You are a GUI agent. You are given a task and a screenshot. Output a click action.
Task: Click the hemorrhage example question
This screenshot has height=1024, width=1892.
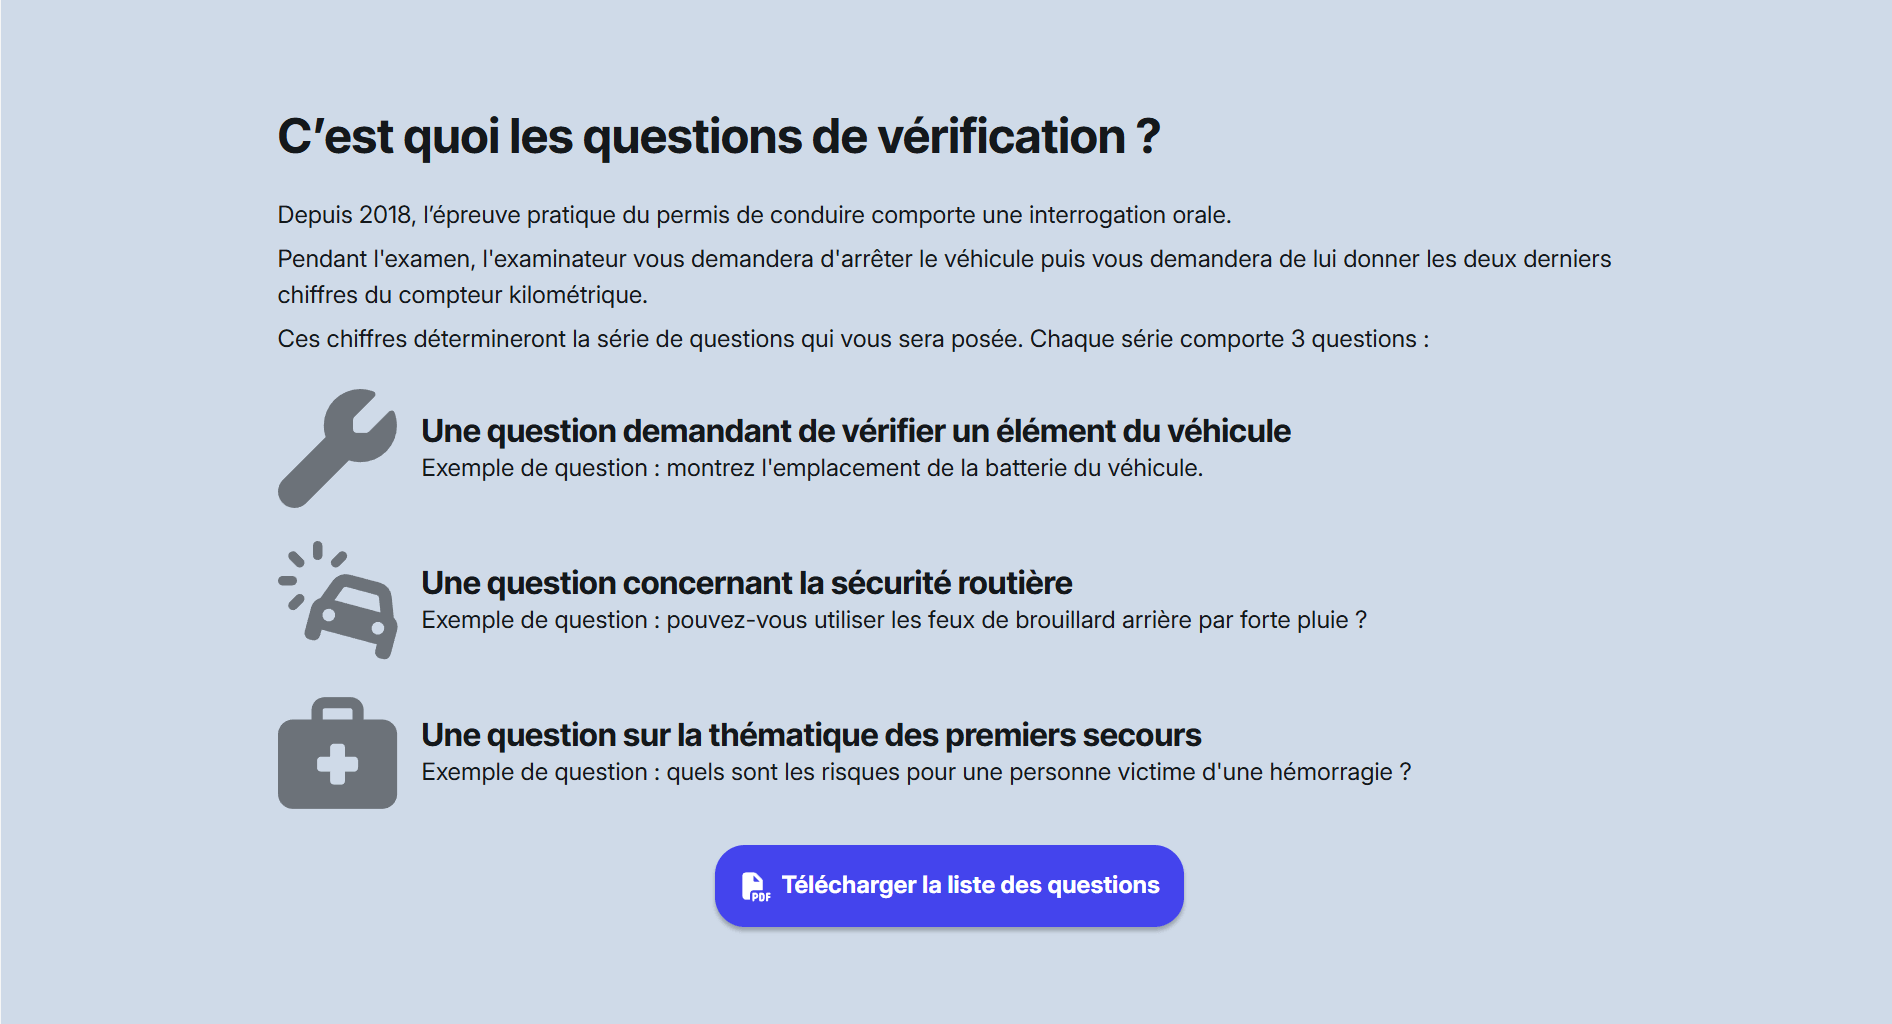[915, 772]
